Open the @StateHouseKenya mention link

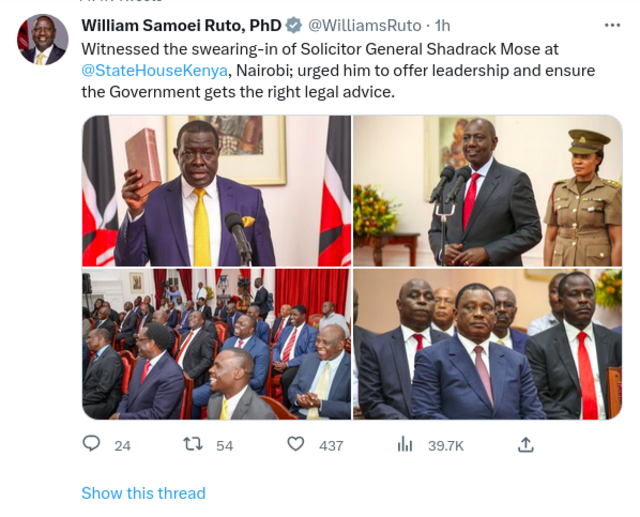point(154,71)
